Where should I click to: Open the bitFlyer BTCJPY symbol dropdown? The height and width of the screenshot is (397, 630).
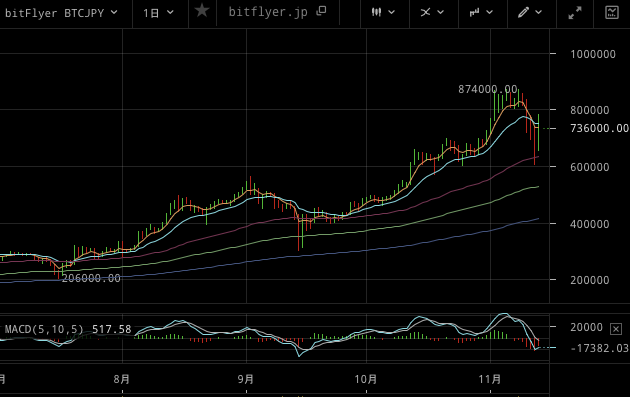[61, 13]
